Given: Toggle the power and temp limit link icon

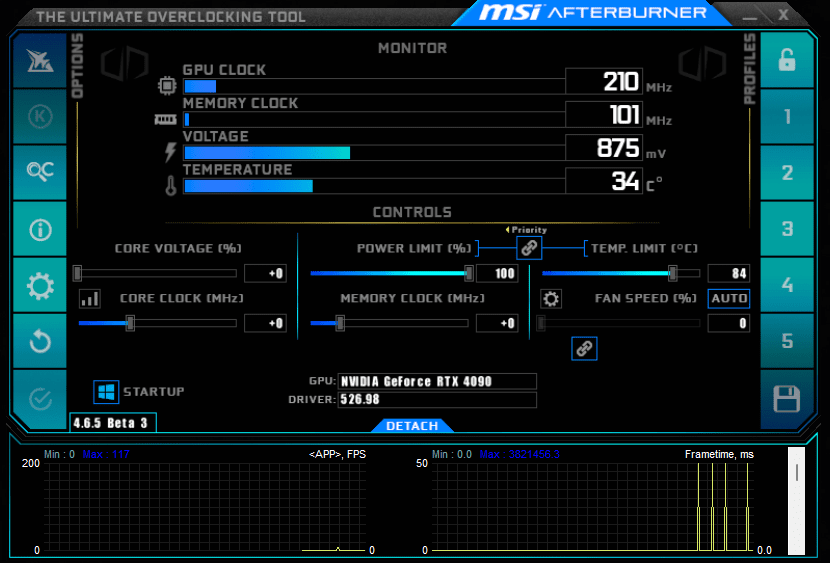Looking at the screenshot, I should click(529, 248).
